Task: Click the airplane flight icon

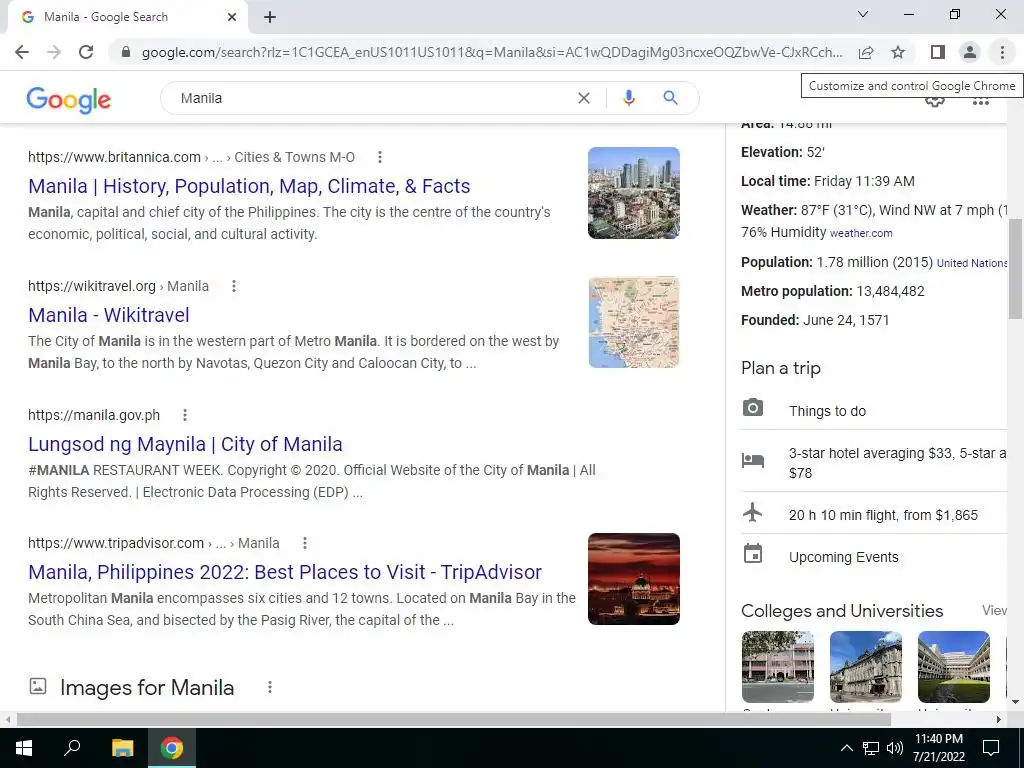Action: (x=752, y=512)
